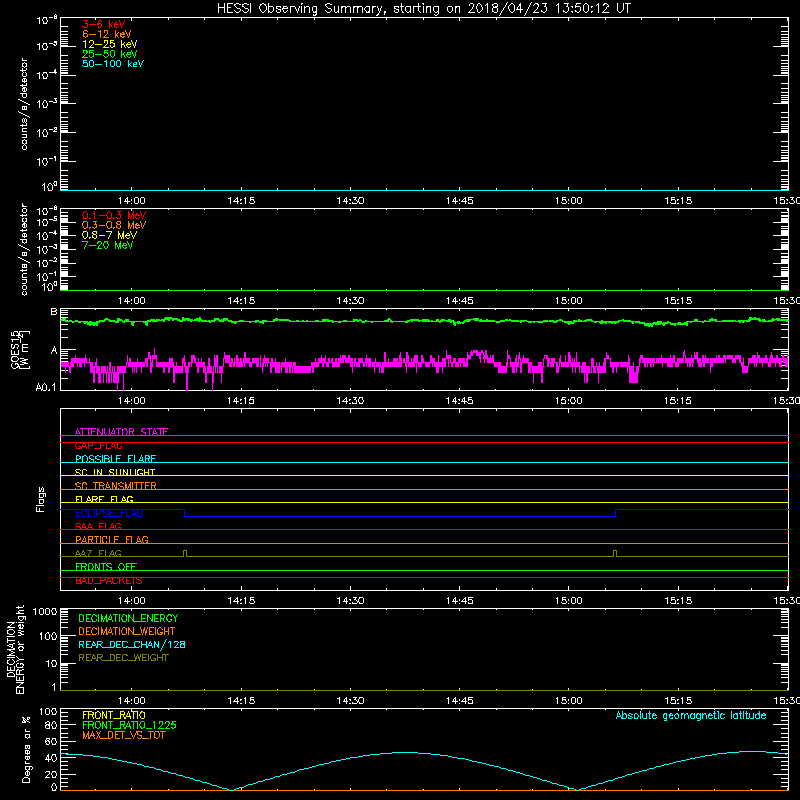Click the 0.8-7 MeV legend entry

tap(109, 235)
